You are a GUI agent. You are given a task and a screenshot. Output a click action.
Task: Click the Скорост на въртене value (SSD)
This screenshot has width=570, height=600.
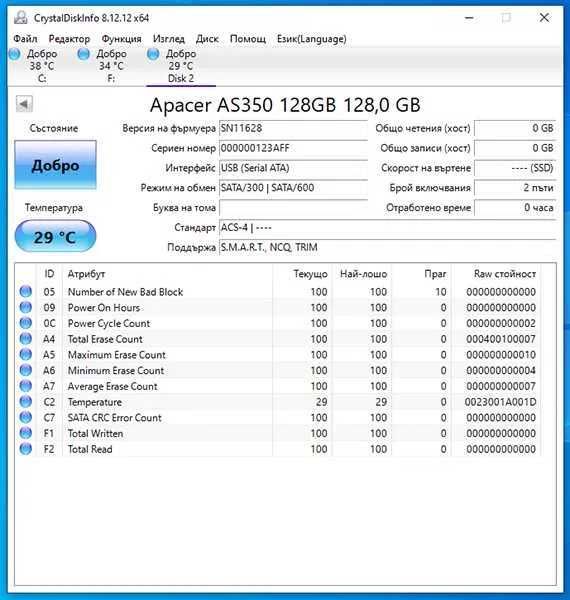[515, 168]
